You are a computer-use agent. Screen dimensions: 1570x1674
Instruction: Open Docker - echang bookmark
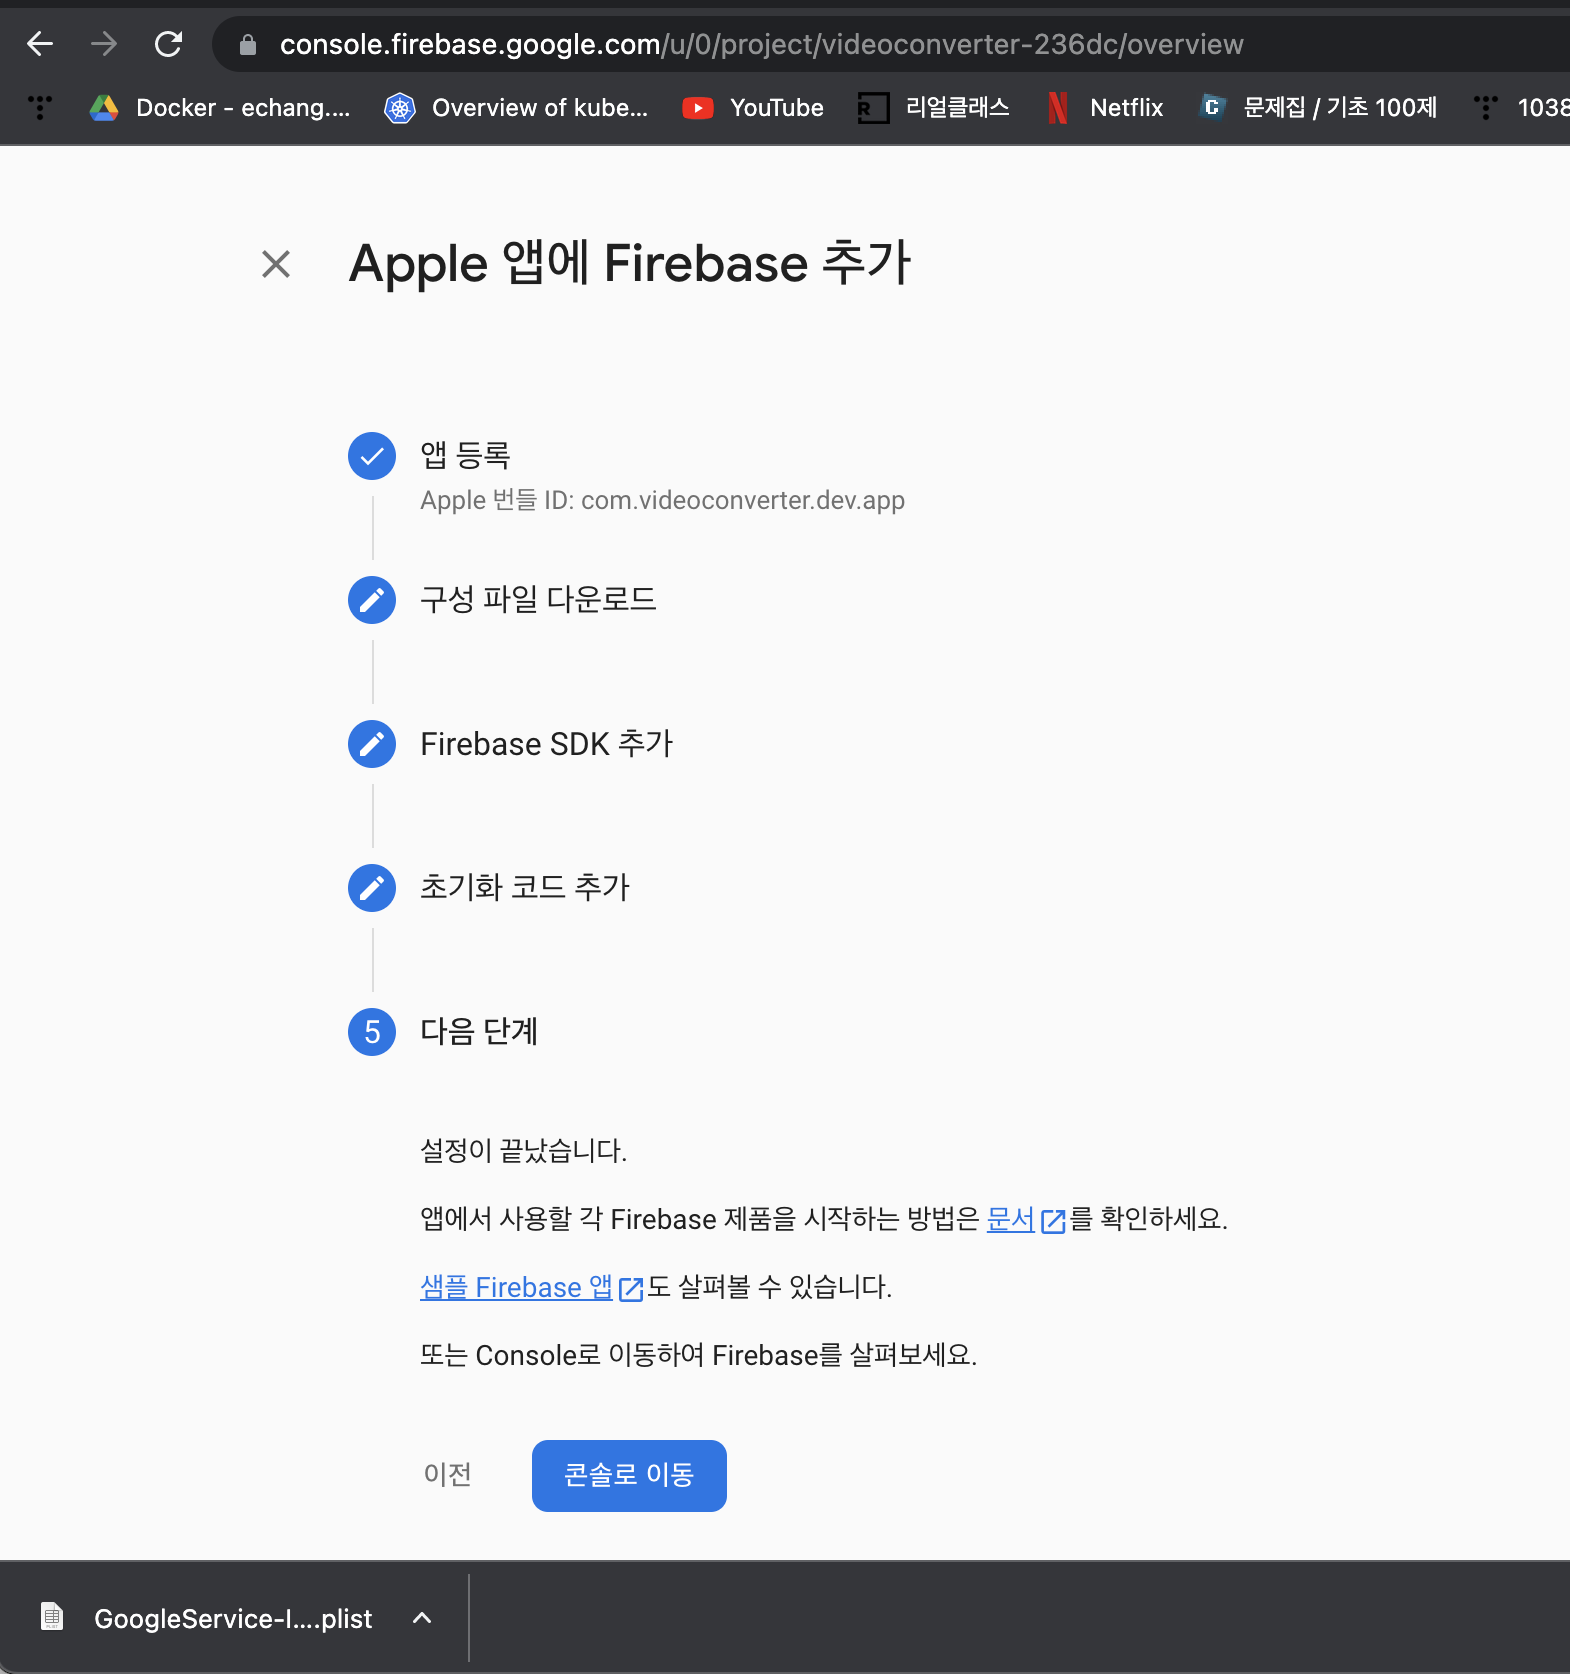coord(220,107)
